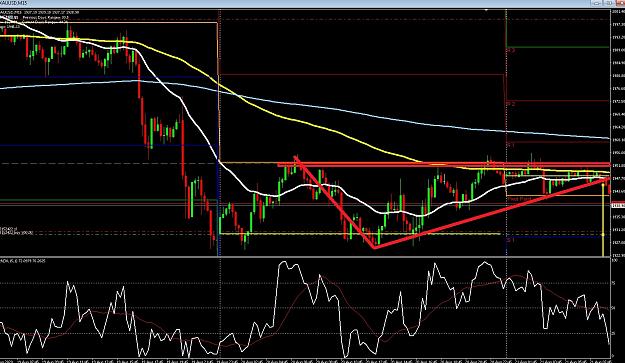The width and height of the screenshot is (625, 363).
Task: Click the highlighted current price label on scale
Action: (x=617, y=205)
